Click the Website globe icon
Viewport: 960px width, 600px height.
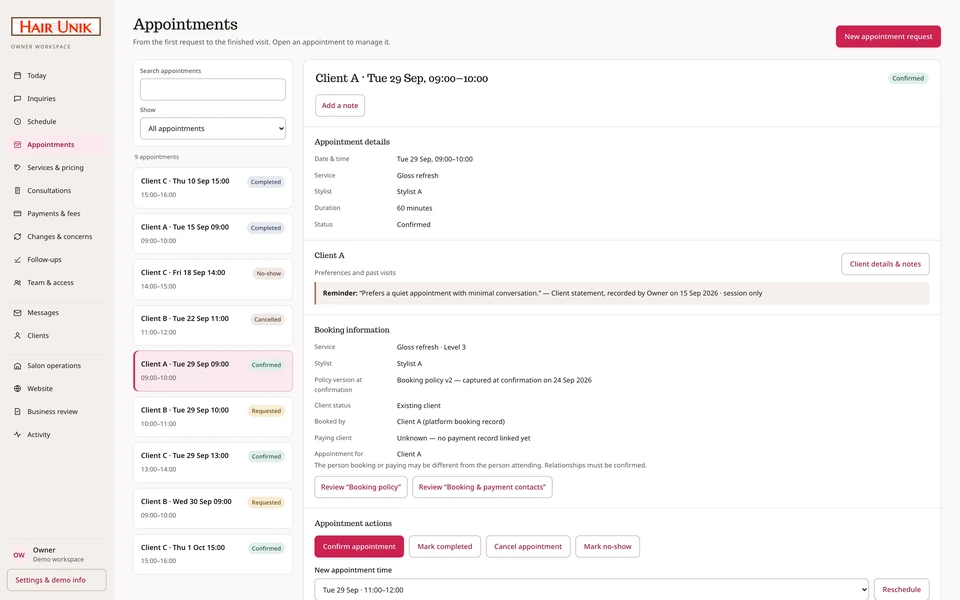point(17,388)
